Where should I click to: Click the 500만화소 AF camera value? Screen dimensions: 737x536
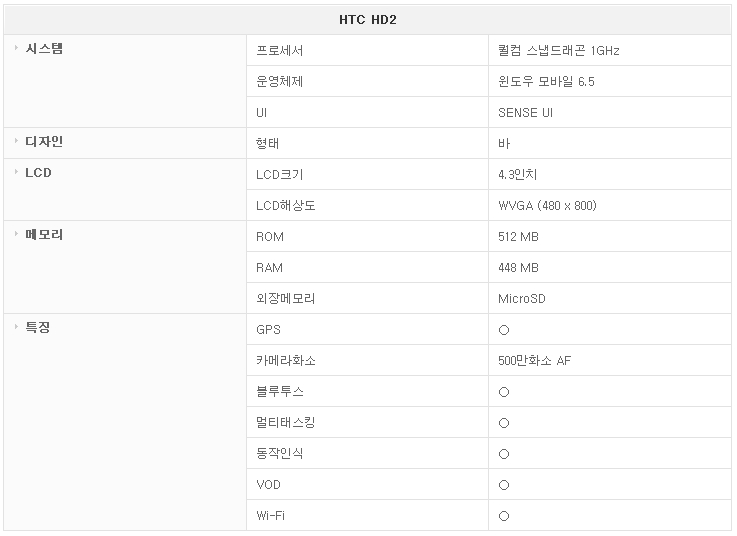pyautogui.click(x=534, y=361)
